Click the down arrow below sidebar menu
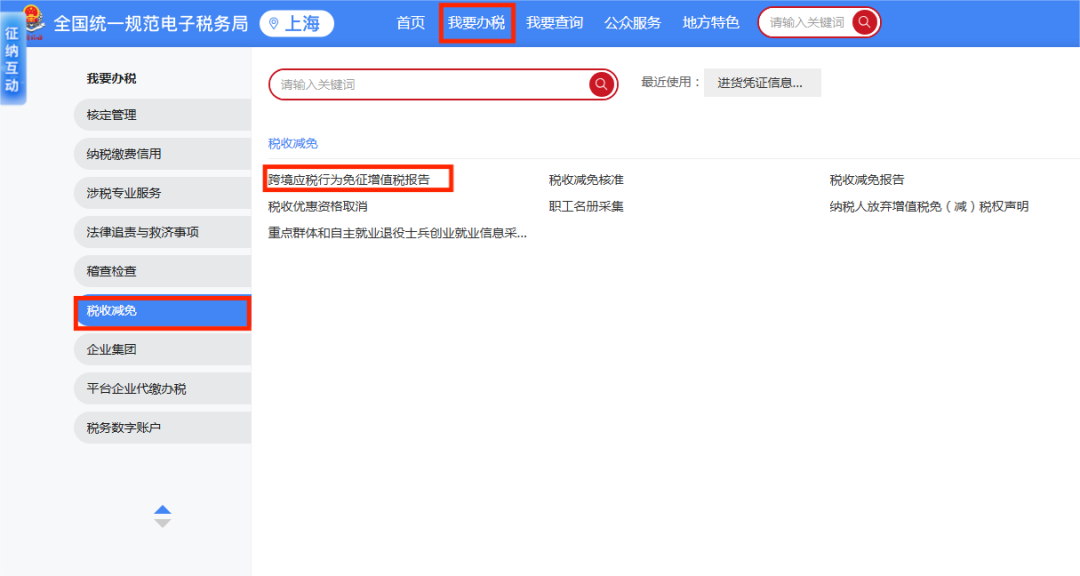This screenshot has height=576, width=1080. coord(162,523)
